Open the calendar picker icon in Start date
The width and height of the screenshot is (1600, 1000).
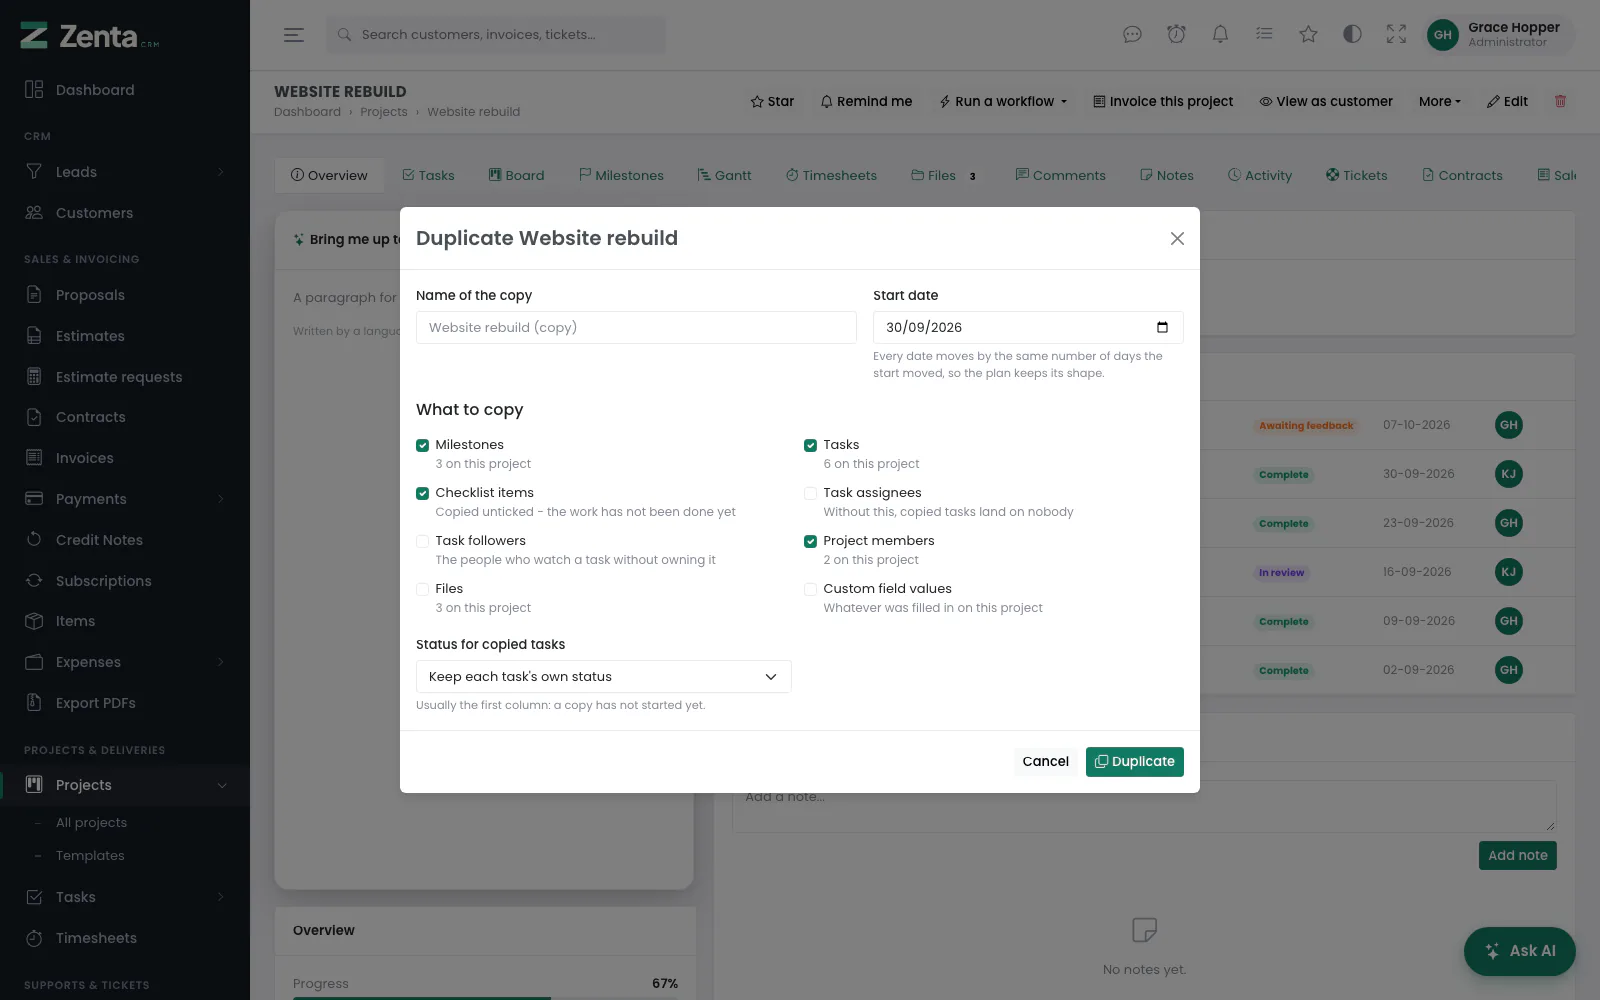[x=1162, y=327]
